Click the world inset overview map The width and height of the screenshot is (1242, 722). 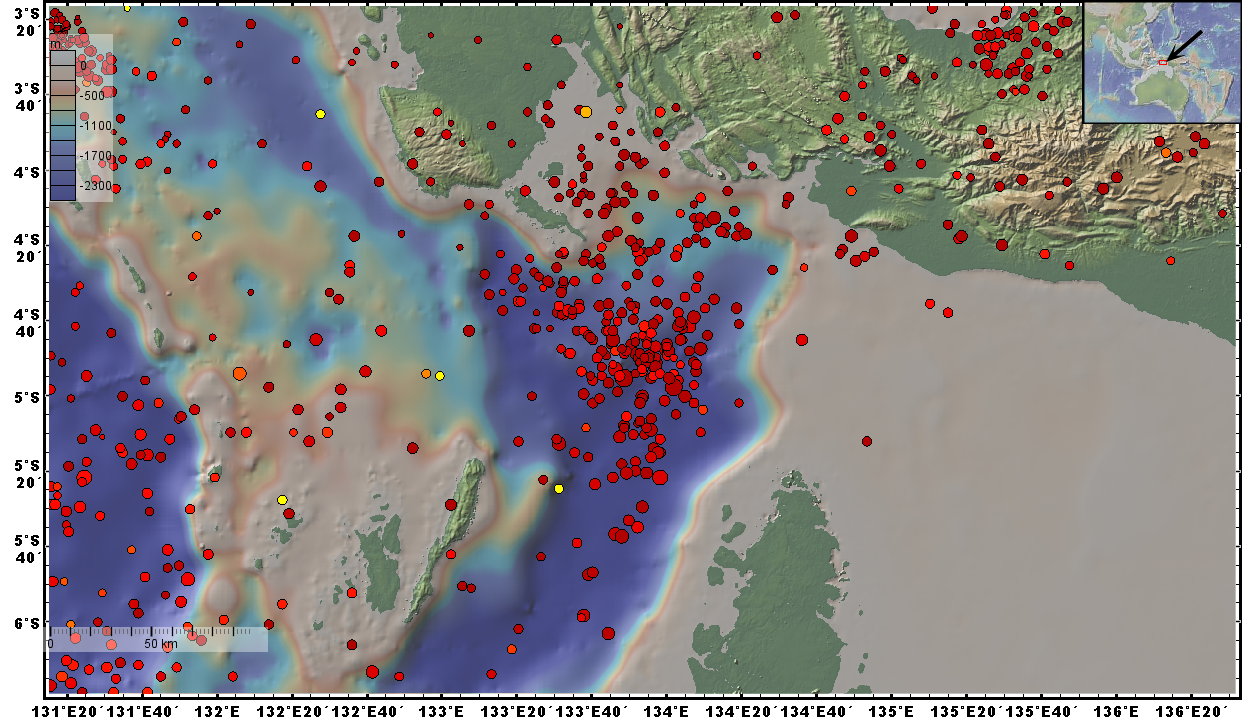tap(1162, 62)
